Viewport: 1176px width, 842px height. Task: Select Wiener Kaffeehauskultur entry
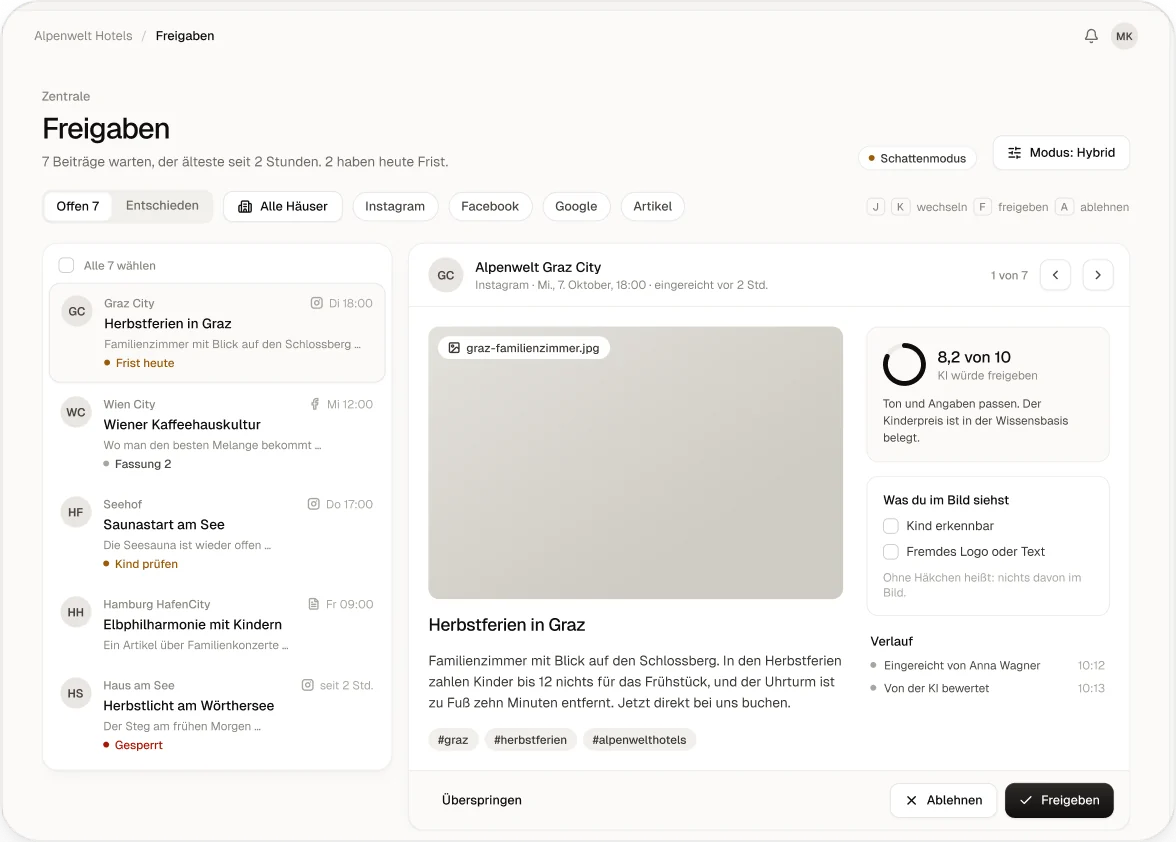pos(217,433)
